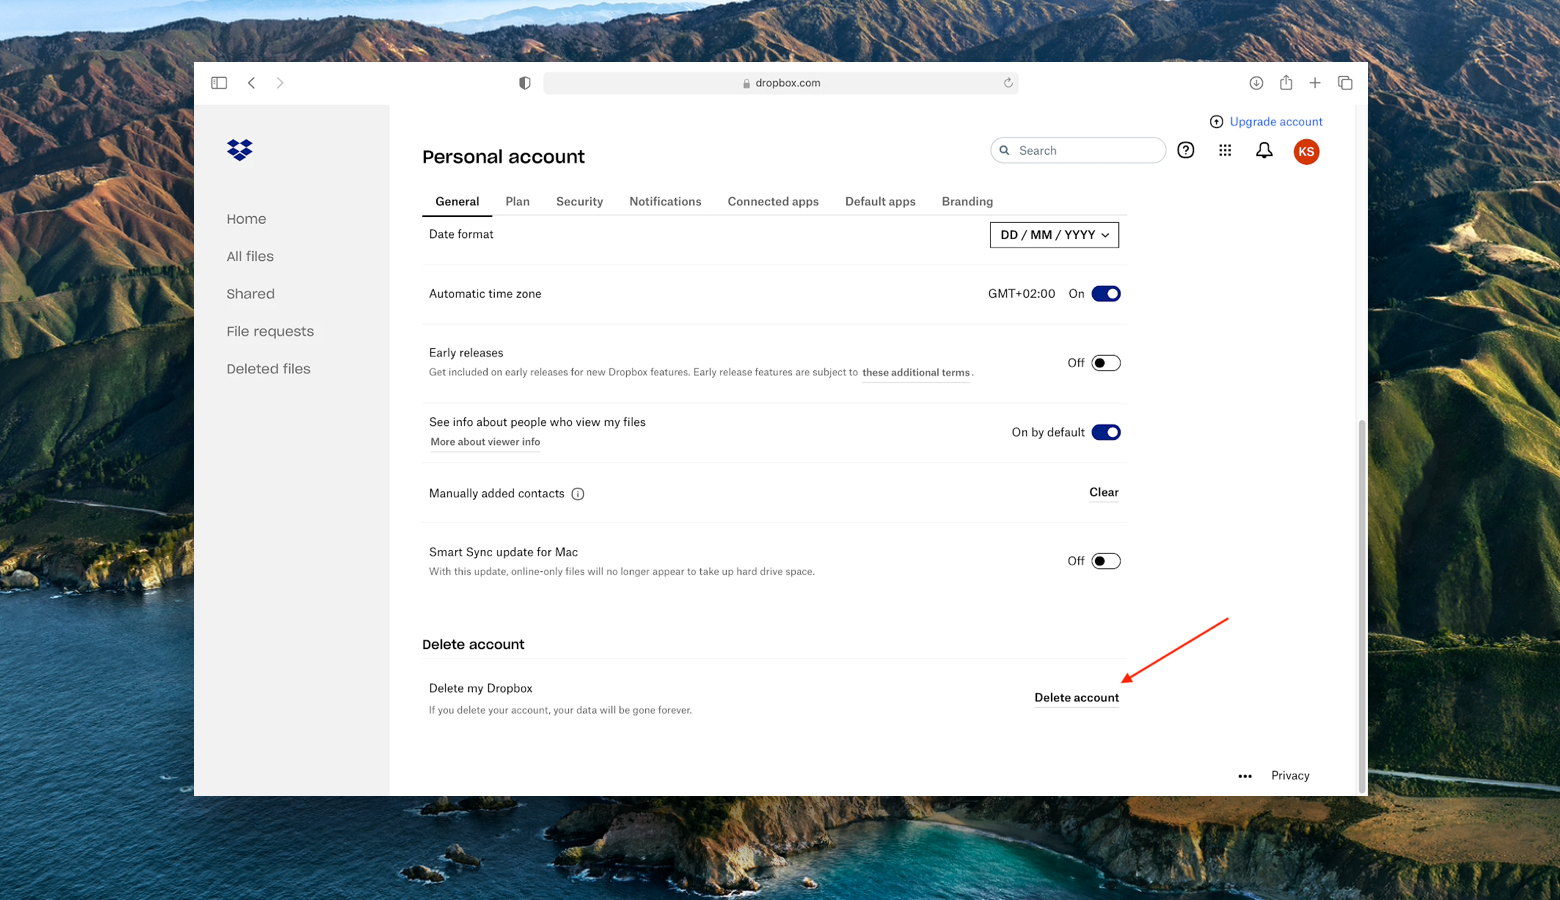1560x900 pixels.
Task: Open the Notifications tab
Action: point(665,202)
